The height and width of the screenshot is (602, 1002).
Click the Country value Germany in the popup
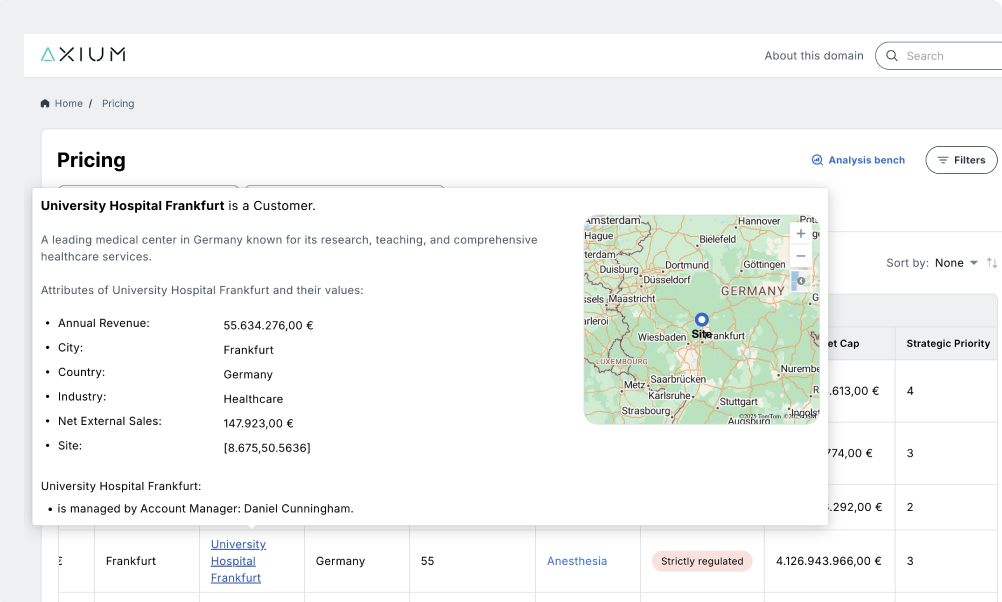(x=248, y=374)
